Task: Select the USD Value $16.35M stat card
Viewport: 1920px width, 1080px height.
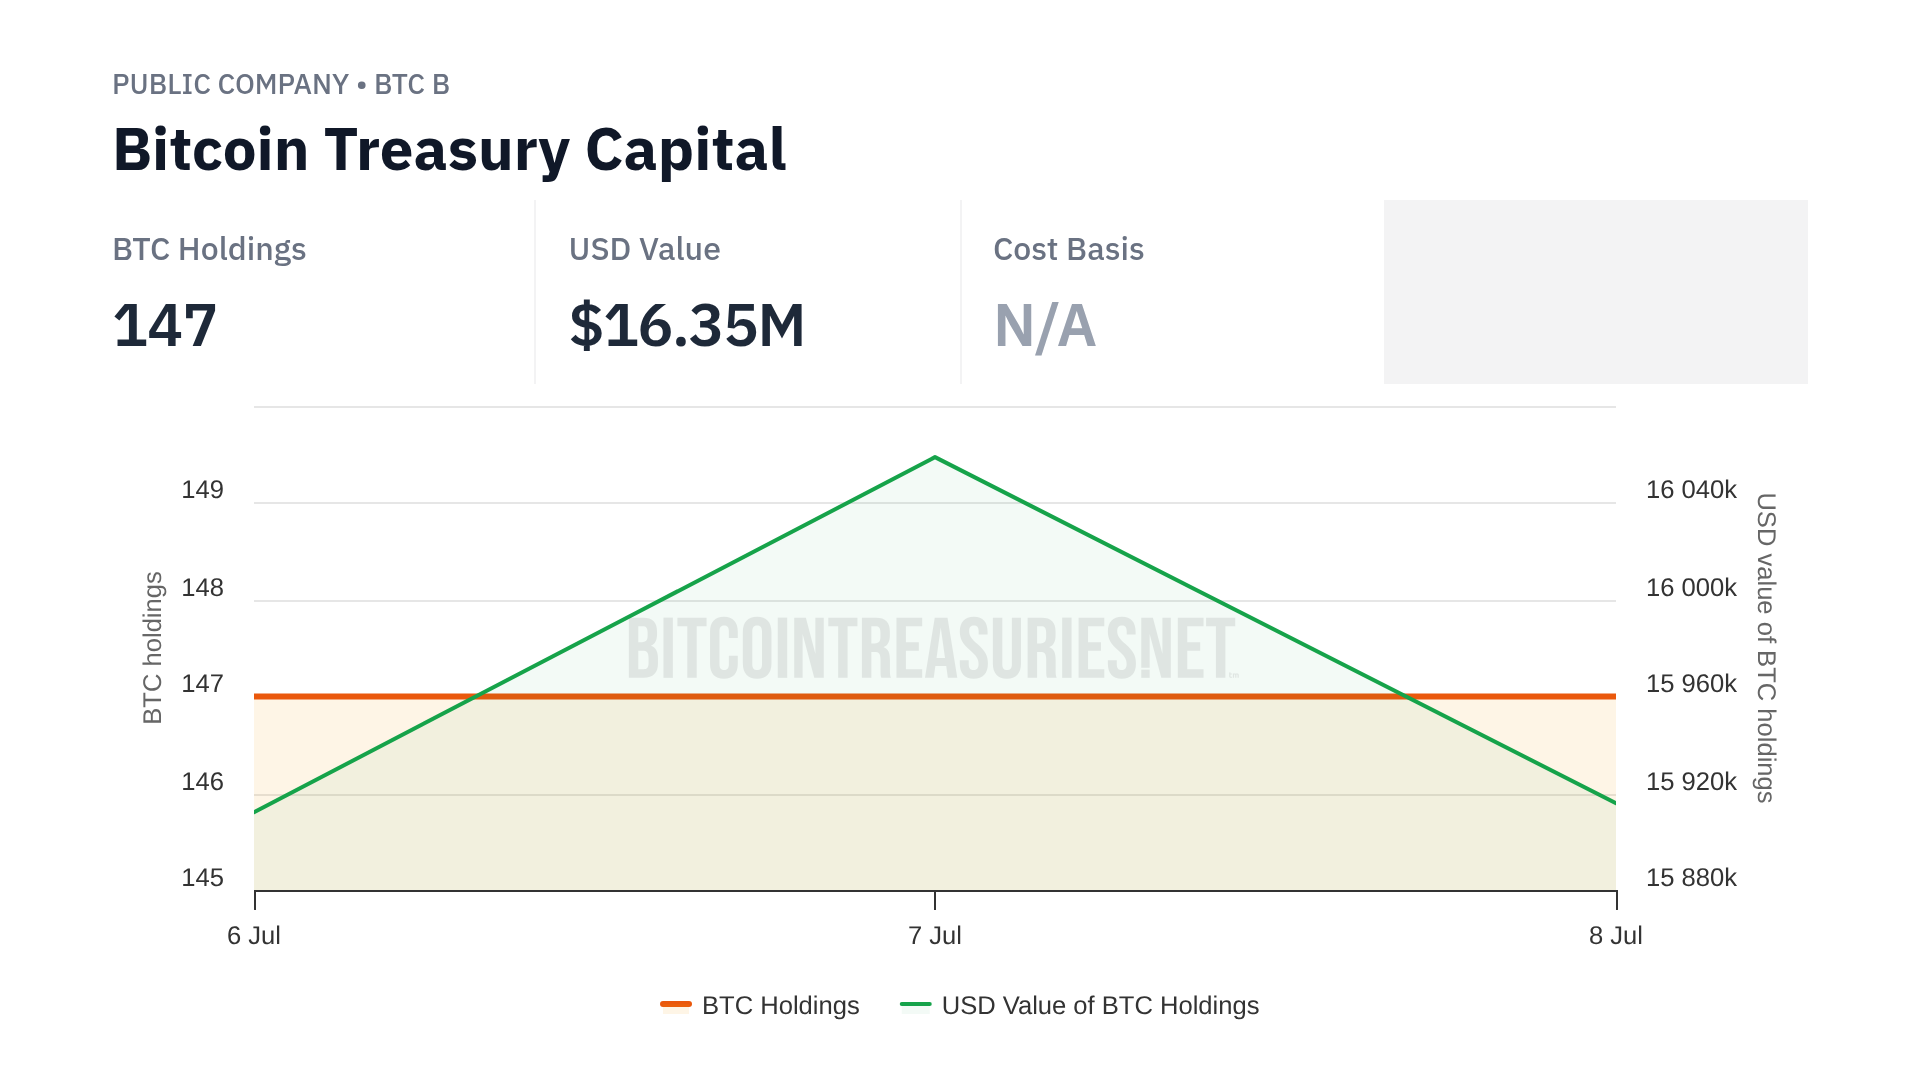Action: 748,292
